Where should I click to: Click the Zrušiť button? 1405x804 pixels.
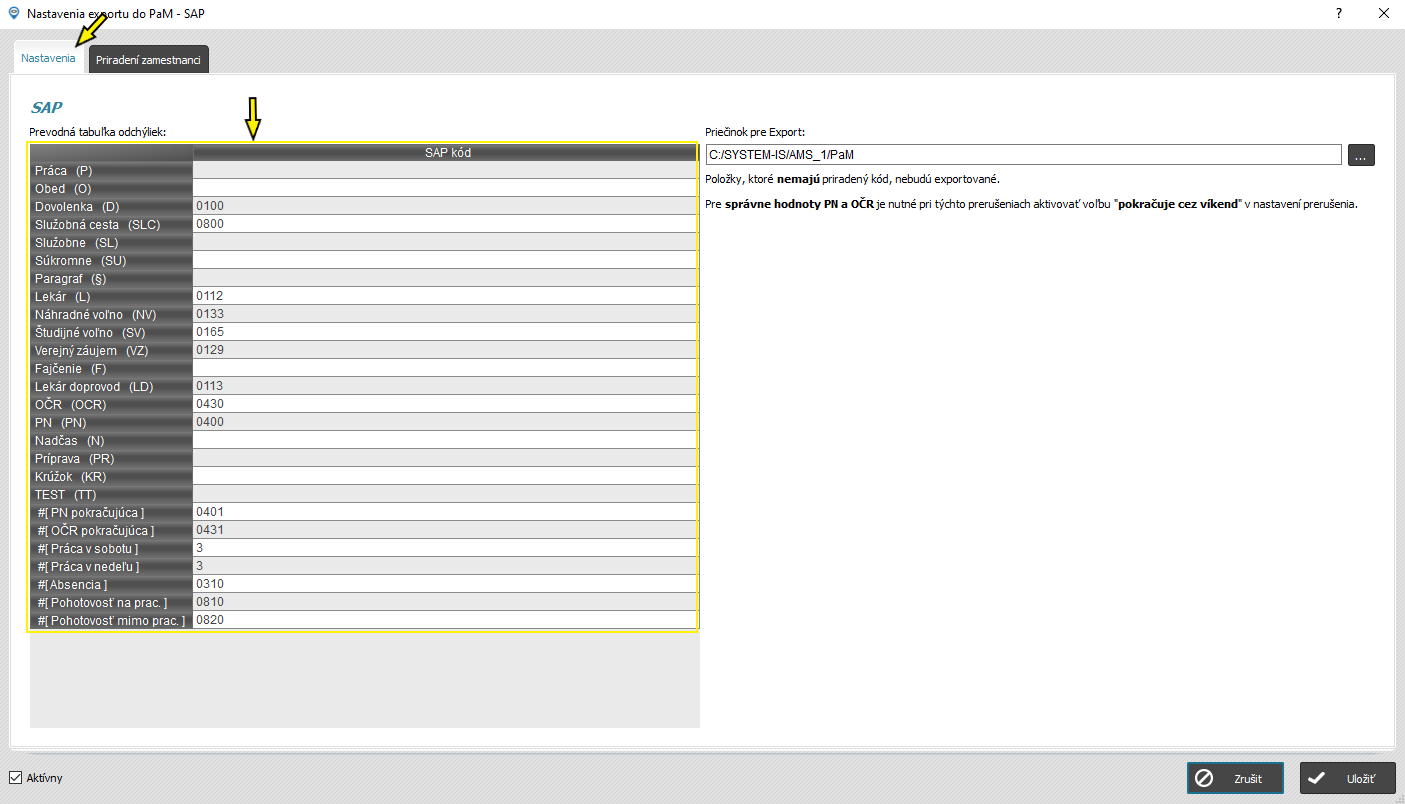[1235, 778]
